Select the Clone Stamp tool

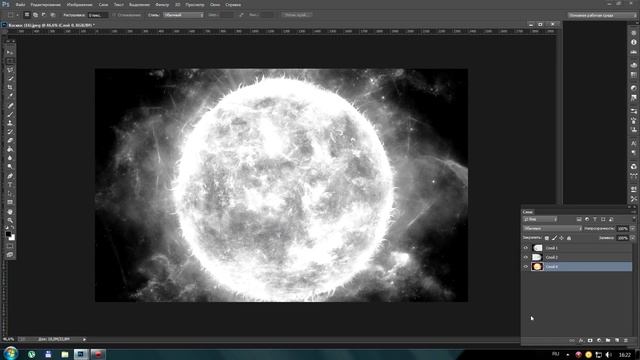click(10, 123)
